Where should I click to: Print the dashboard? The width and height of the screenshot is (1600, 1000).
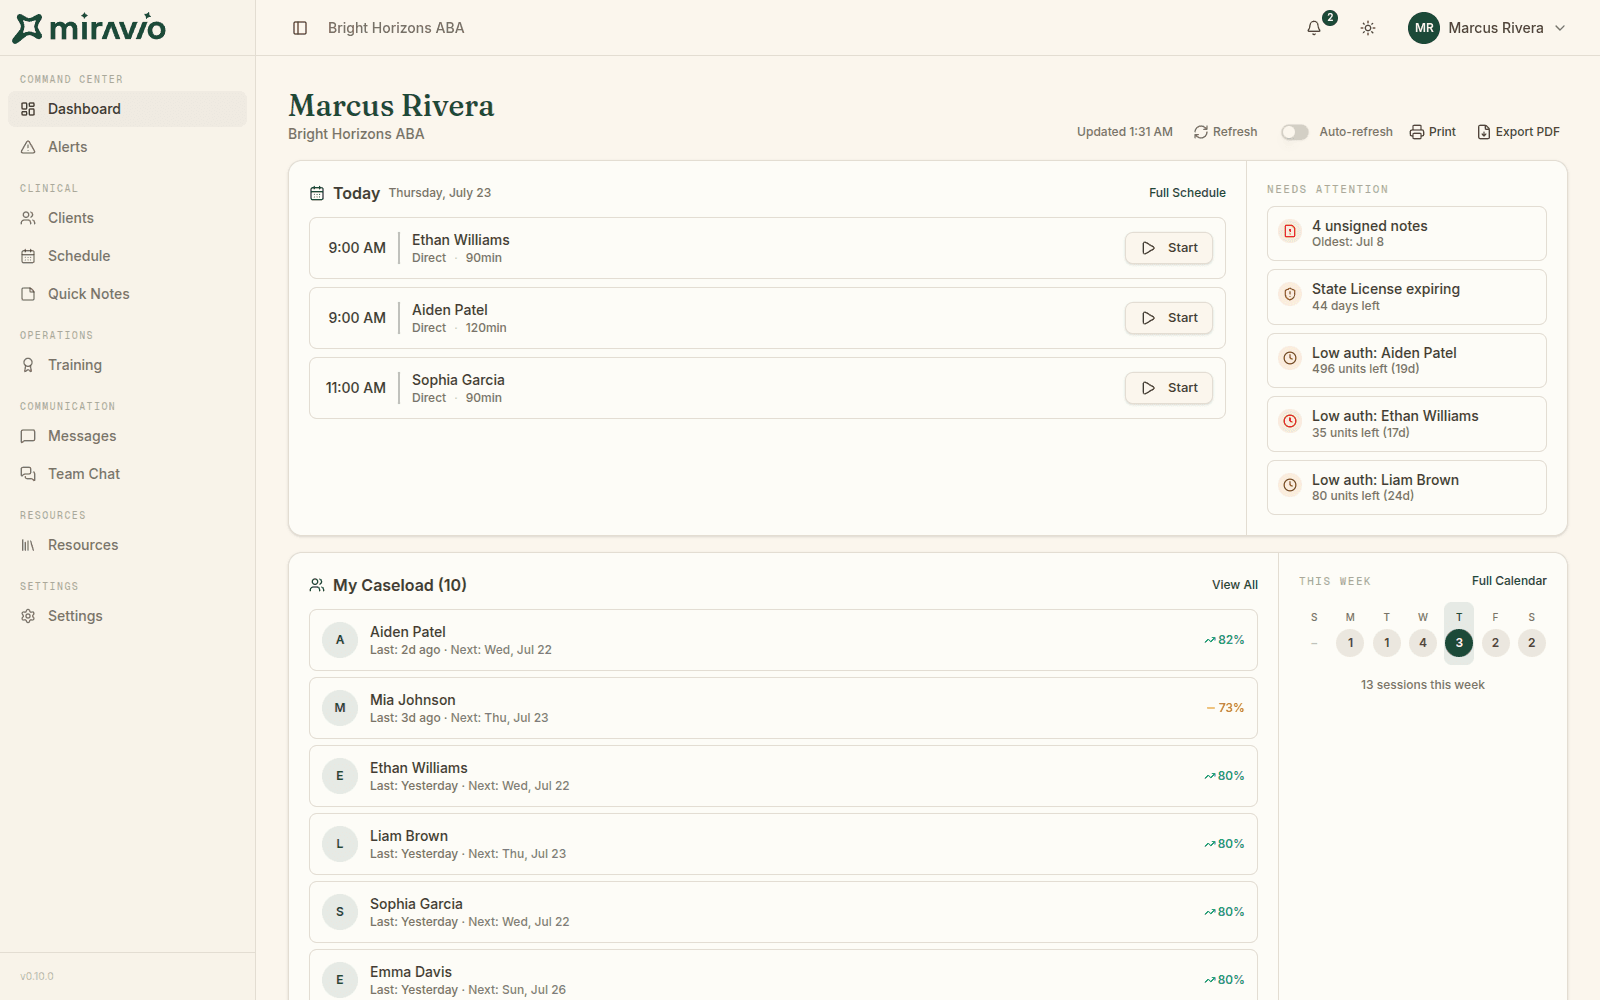tap(1432, 132)
